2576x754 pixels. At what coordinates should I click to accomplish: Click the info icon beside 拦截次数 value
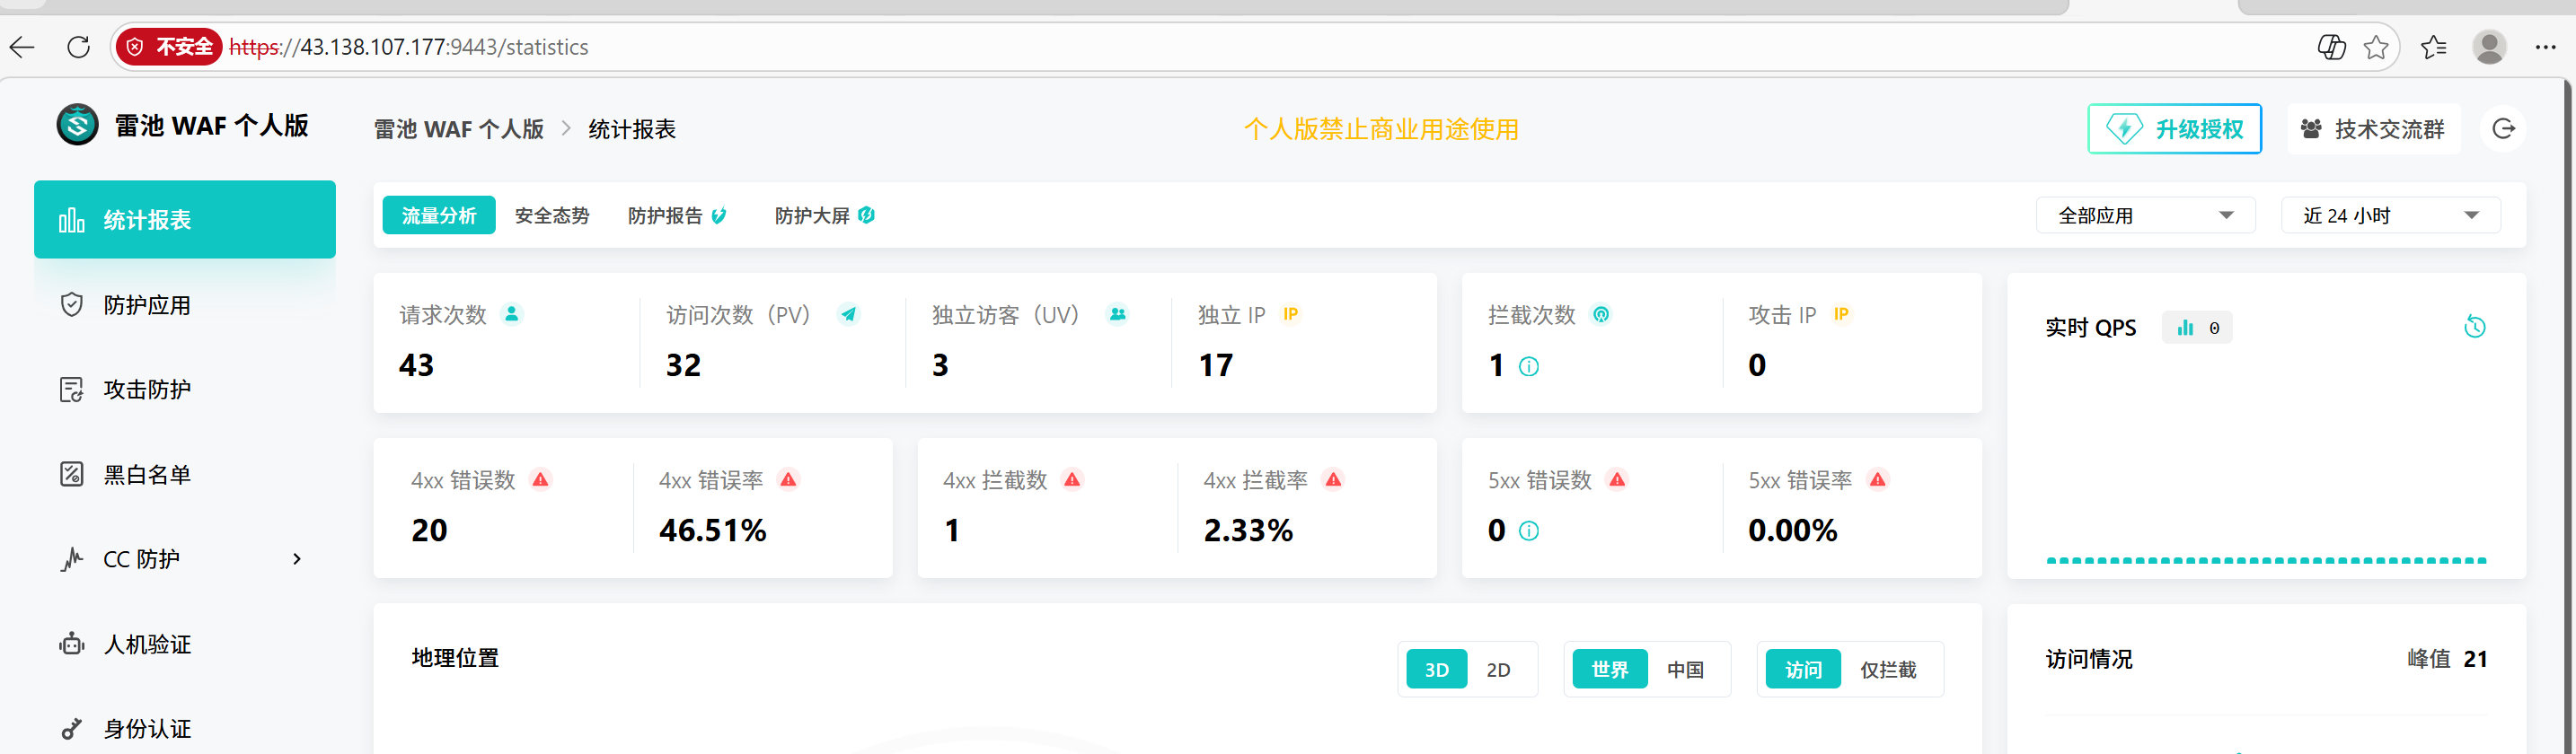tap(1529, 367)
